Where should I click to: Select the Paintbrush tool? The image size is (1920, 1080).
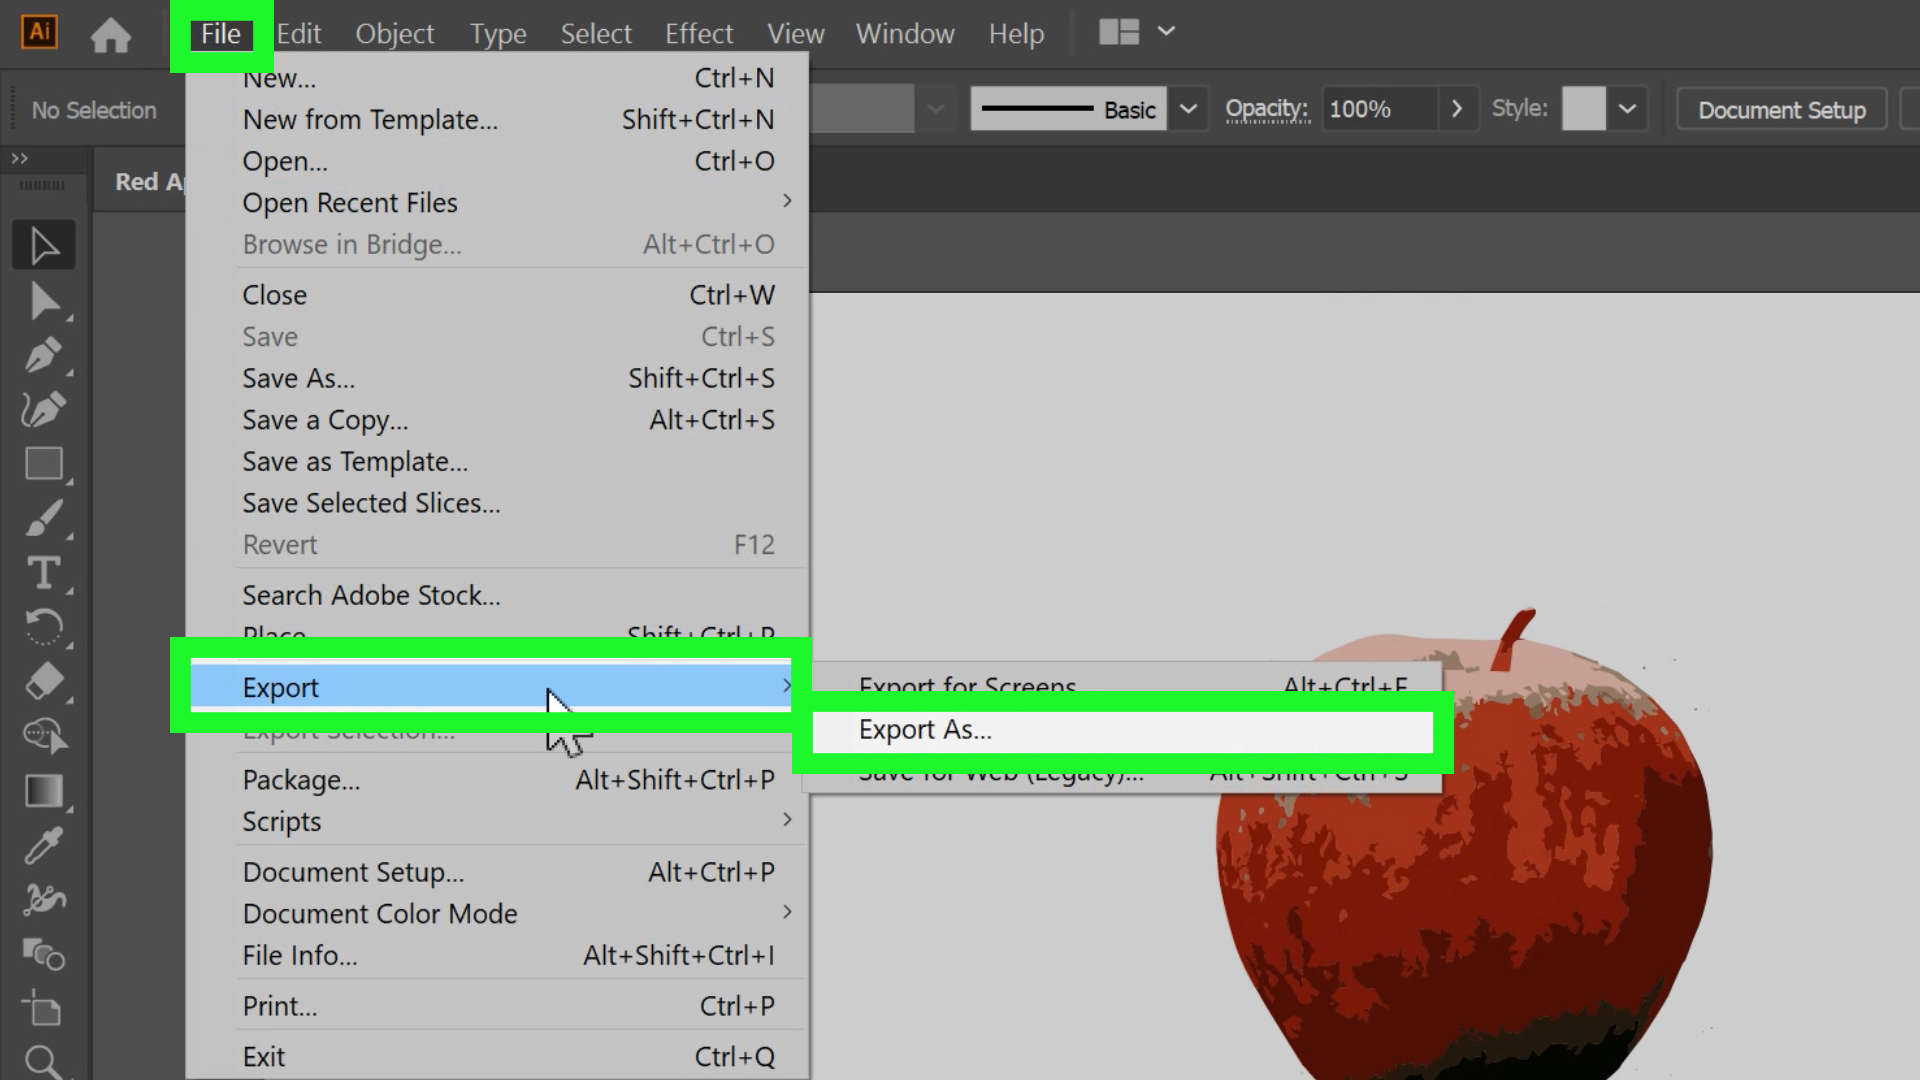click(44, 518)
